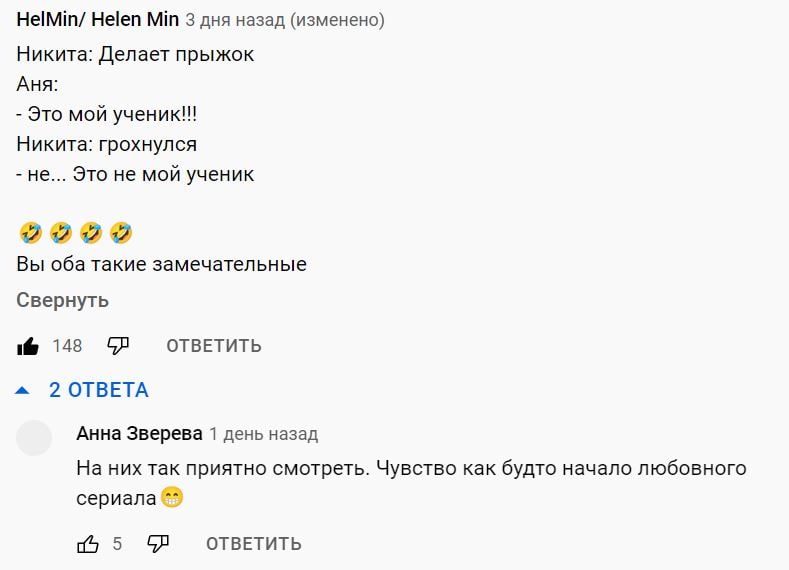Click the reply's like count of 5

117,544
